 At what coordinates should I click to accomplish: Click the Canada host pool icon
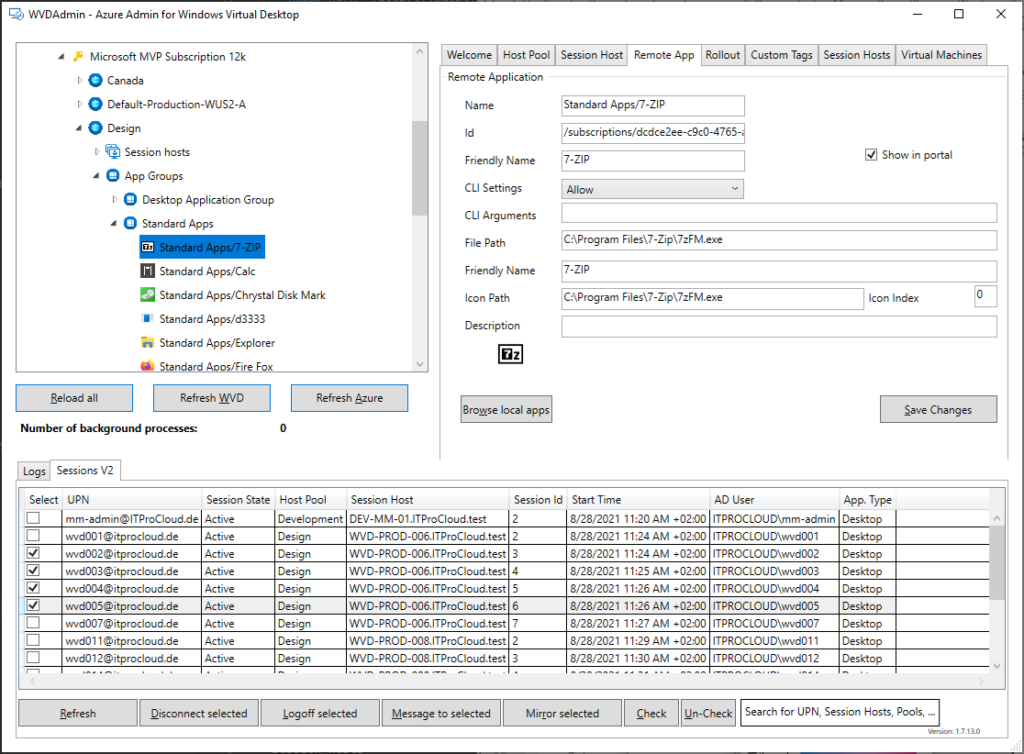click(x=96, y=80)
